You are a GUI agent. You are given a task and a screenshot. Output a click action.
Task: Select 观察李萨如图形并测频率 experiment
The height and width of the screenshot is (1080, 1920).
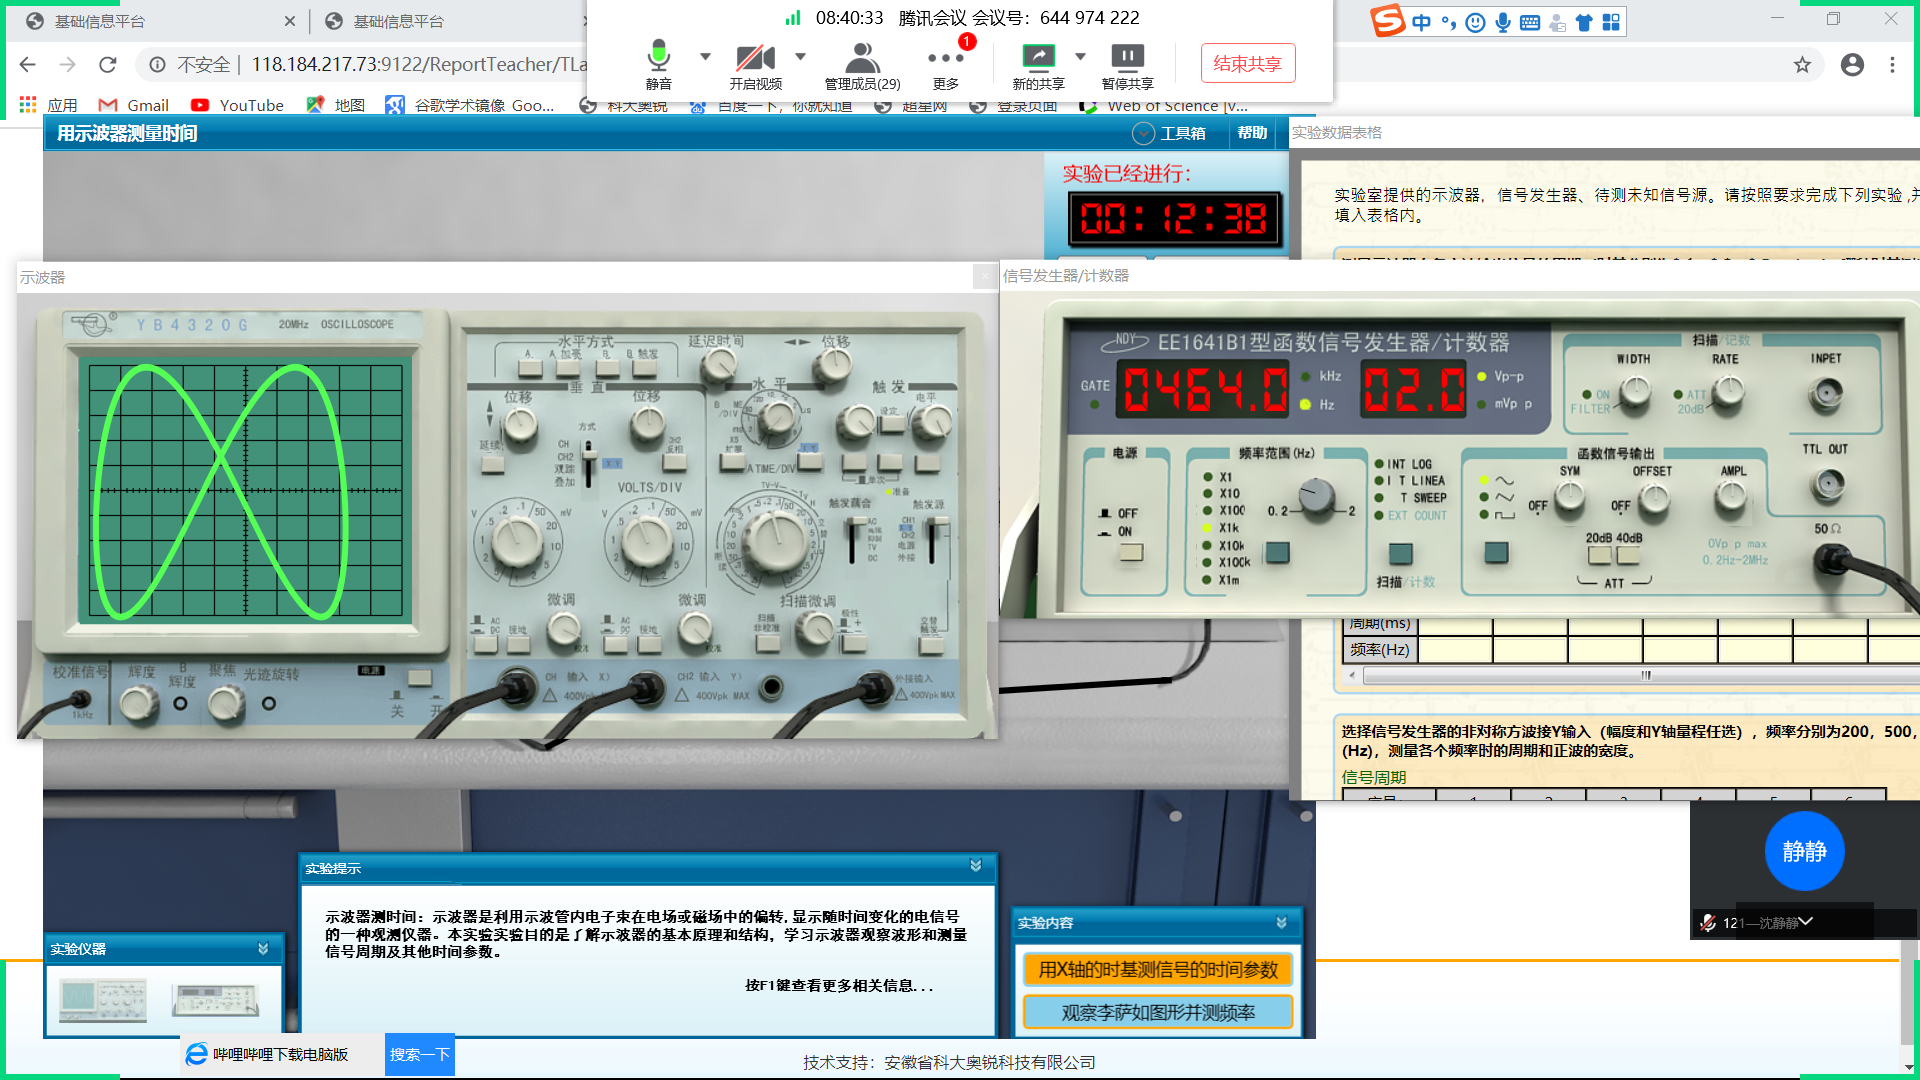click(1158, 1012)
